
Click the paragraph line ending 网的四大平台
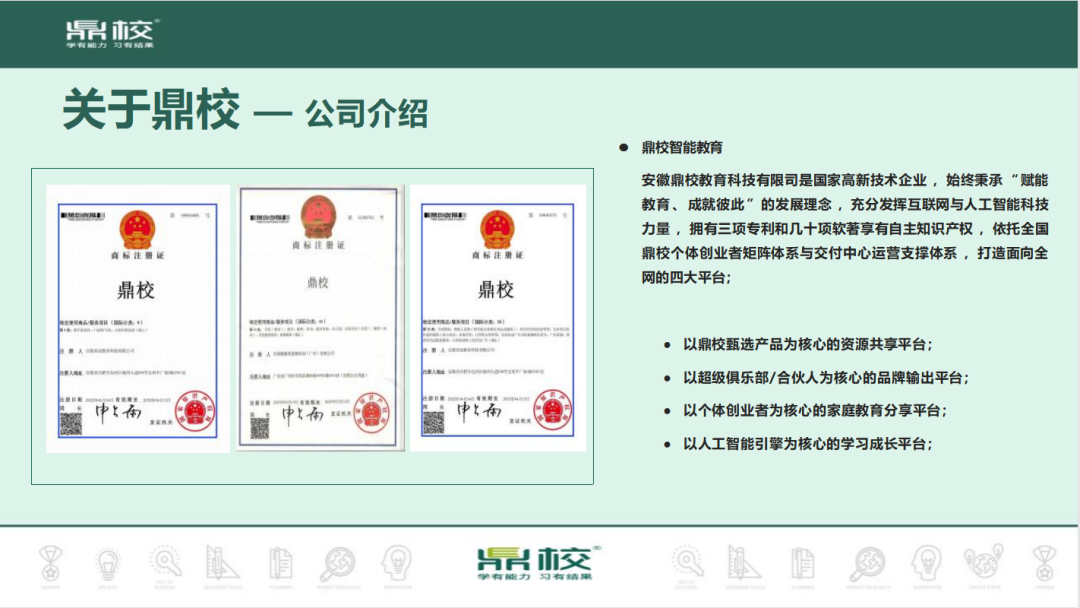[x=686, y=277]
